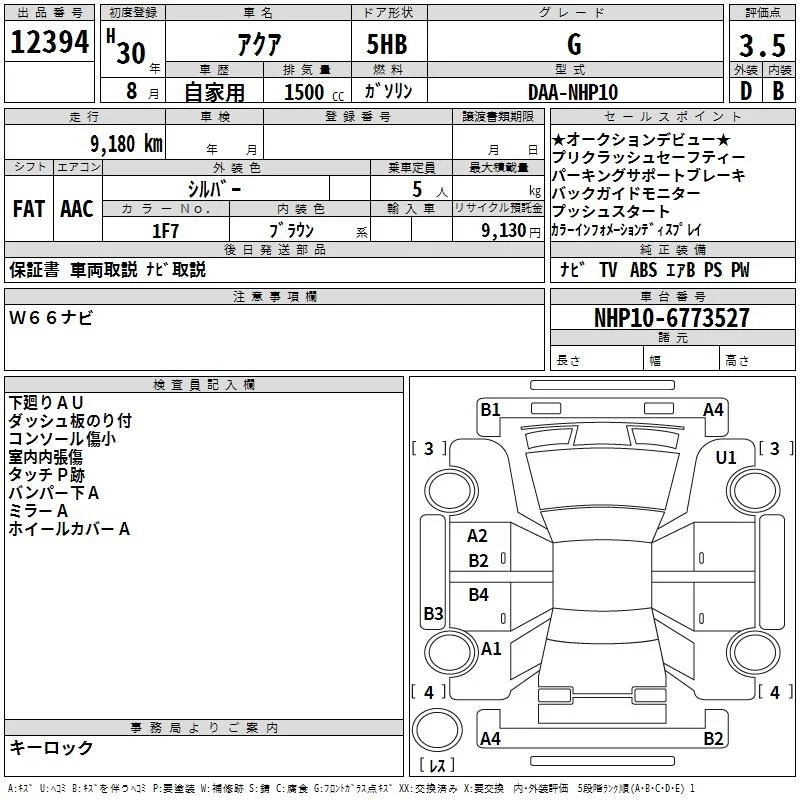The image size is (800, 800).
Task: Select the 長さ dimension field
Action: (596, 358)
